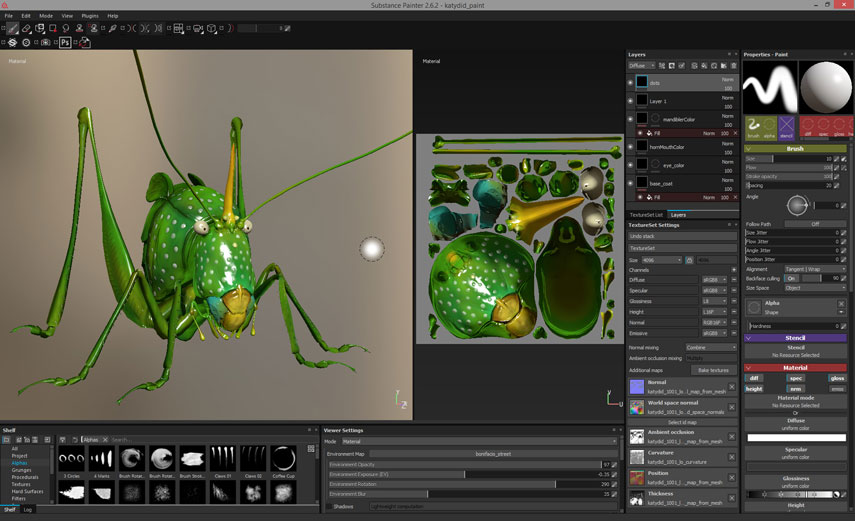Hide Layer 1 visibility

point(630,101)
